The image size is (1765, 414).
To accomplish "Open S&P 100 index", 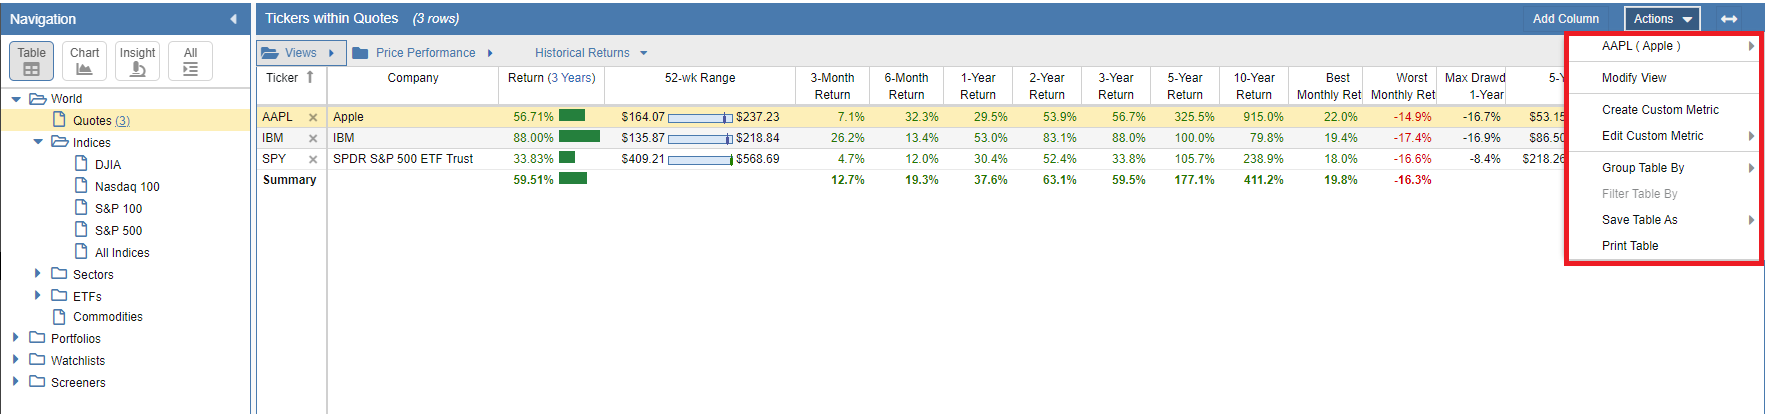I will [x=118, y=209].
